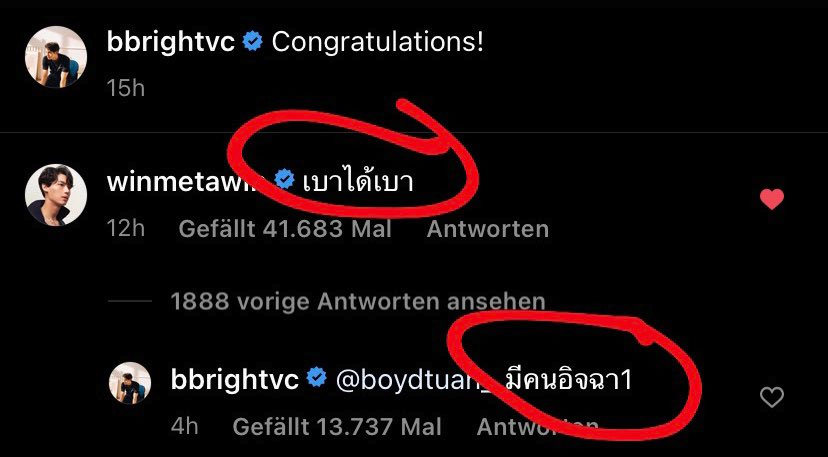Open bbrightvc username on Congratulations comment
This screenshot has height=457, width=828.
coord(171,42)
